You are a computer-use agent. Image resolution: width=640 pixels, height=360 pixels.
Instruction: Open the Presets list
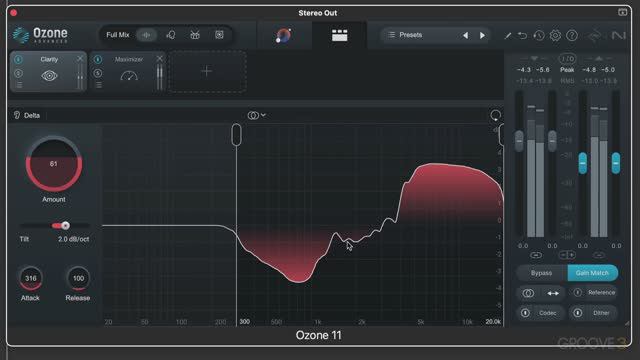coord(410,35)
